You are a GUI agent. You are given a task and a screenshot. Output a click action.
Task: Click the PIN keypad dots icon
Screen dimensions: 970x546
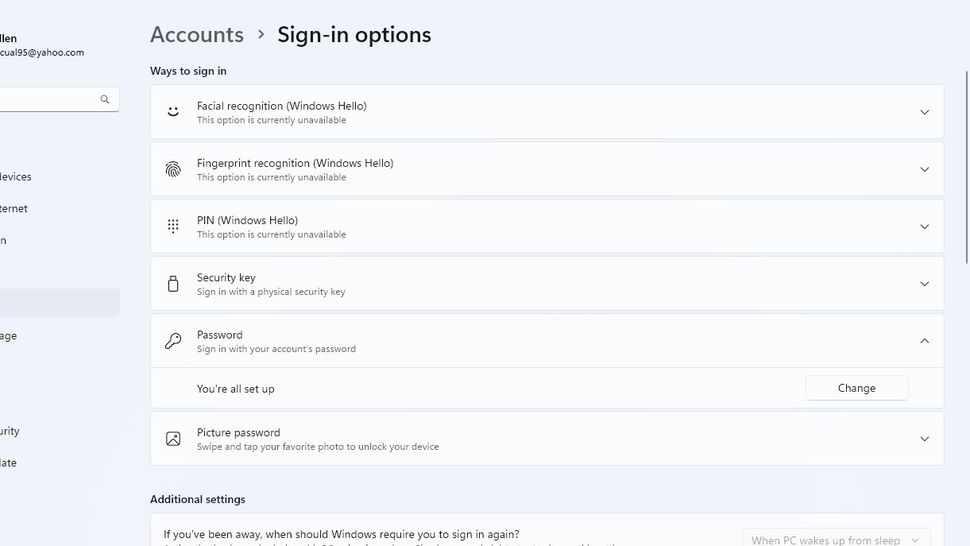coord(173,226)
